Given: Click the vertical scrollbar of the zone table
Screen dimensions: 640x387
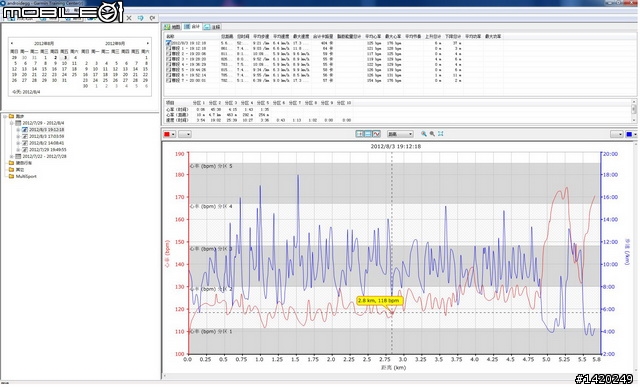Looking at the screenshot, I should pyautogui.click(x=634, y=110).
